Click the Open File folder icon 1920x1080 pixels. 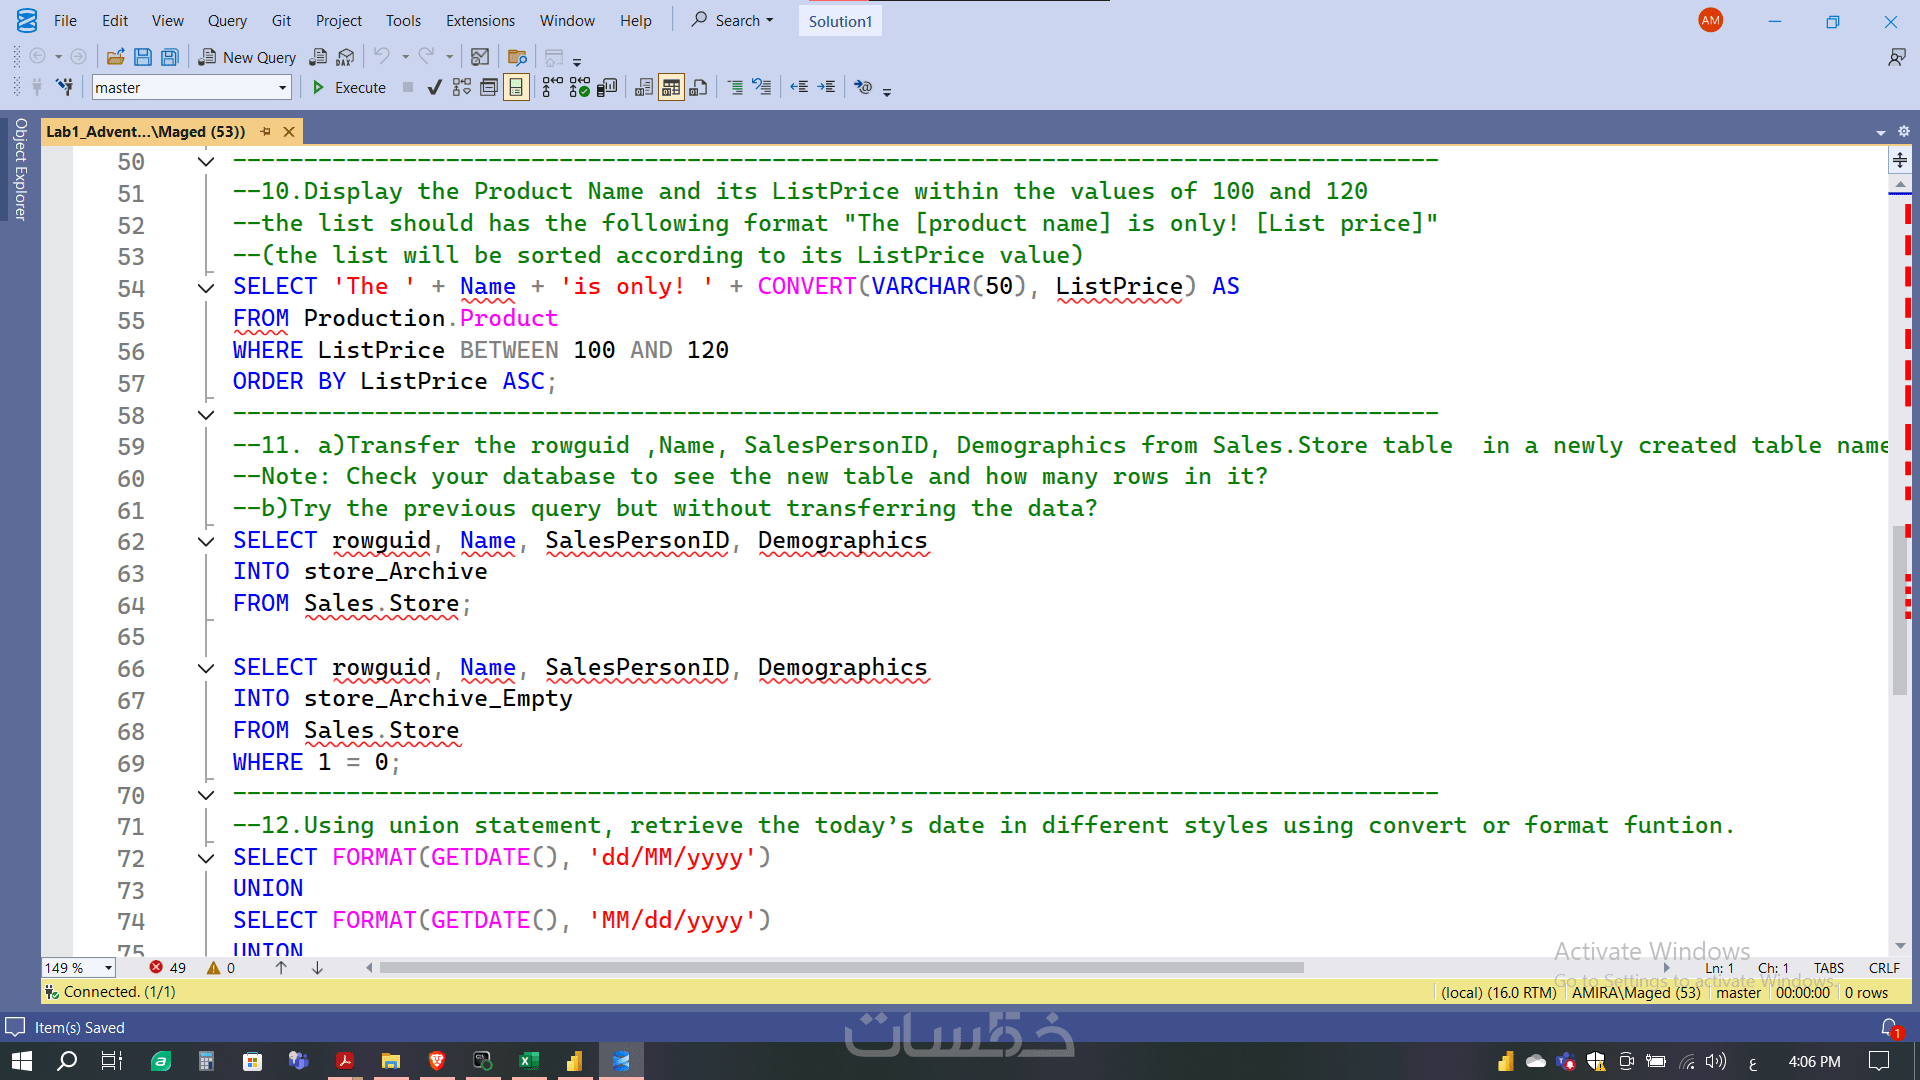pyautogui.click(x=115, y=58)
